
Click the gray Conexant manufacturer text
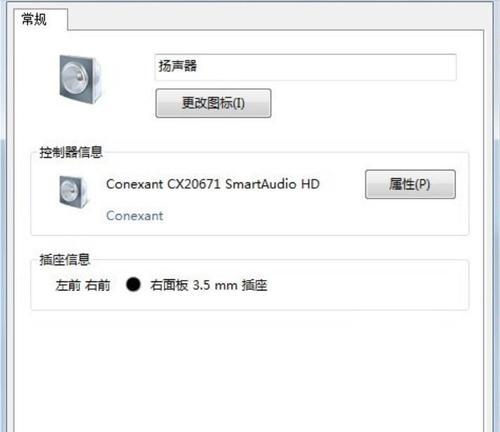click(x=135, y=216)
